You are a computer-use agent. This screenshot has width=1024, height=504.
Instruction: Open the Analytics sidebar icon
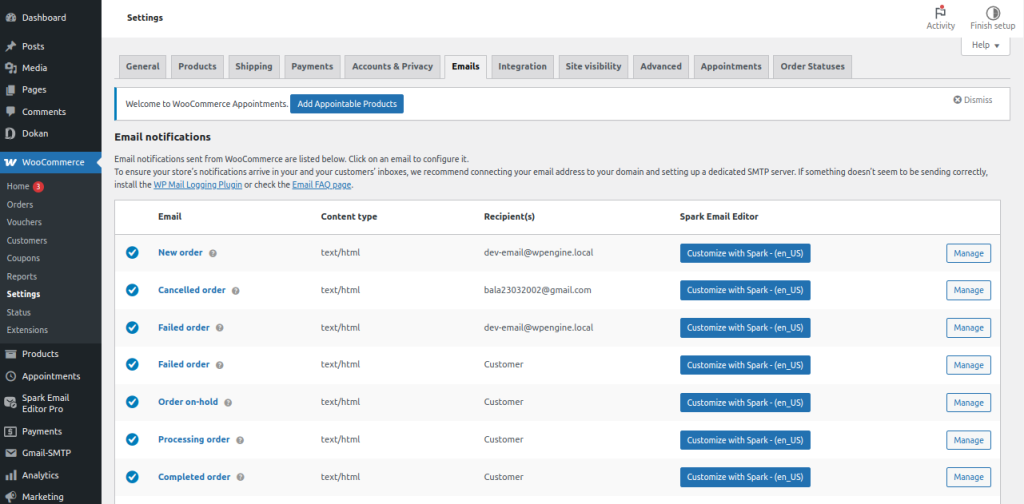10,475
